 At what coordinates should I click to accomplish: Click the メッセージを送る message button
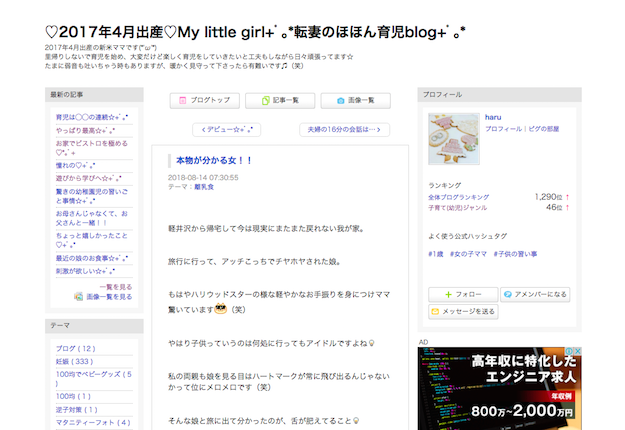(x=462, y=311)
